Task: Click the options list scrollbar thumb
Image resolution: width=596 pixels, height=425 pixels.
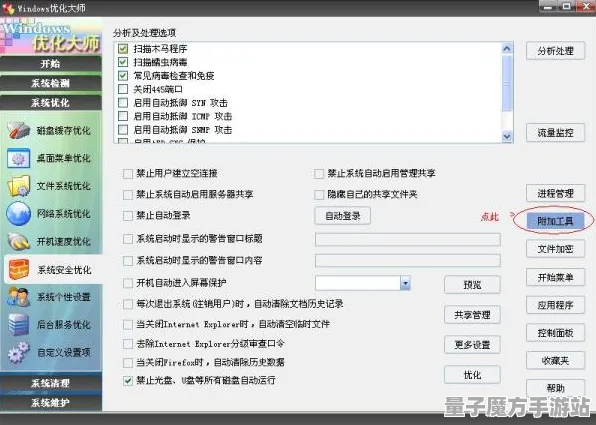Action: click(x=507, y=83)
